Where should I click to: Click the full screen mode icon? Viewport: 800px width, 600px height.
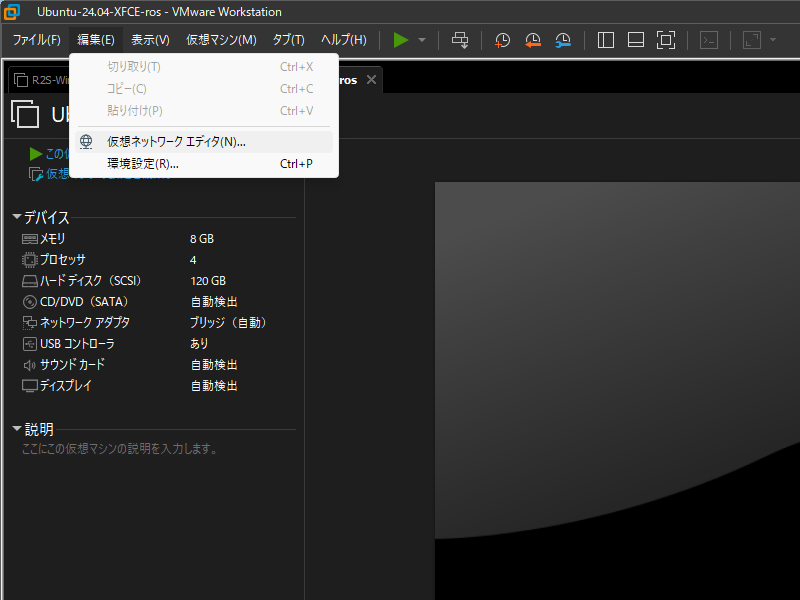coord(666,40)
